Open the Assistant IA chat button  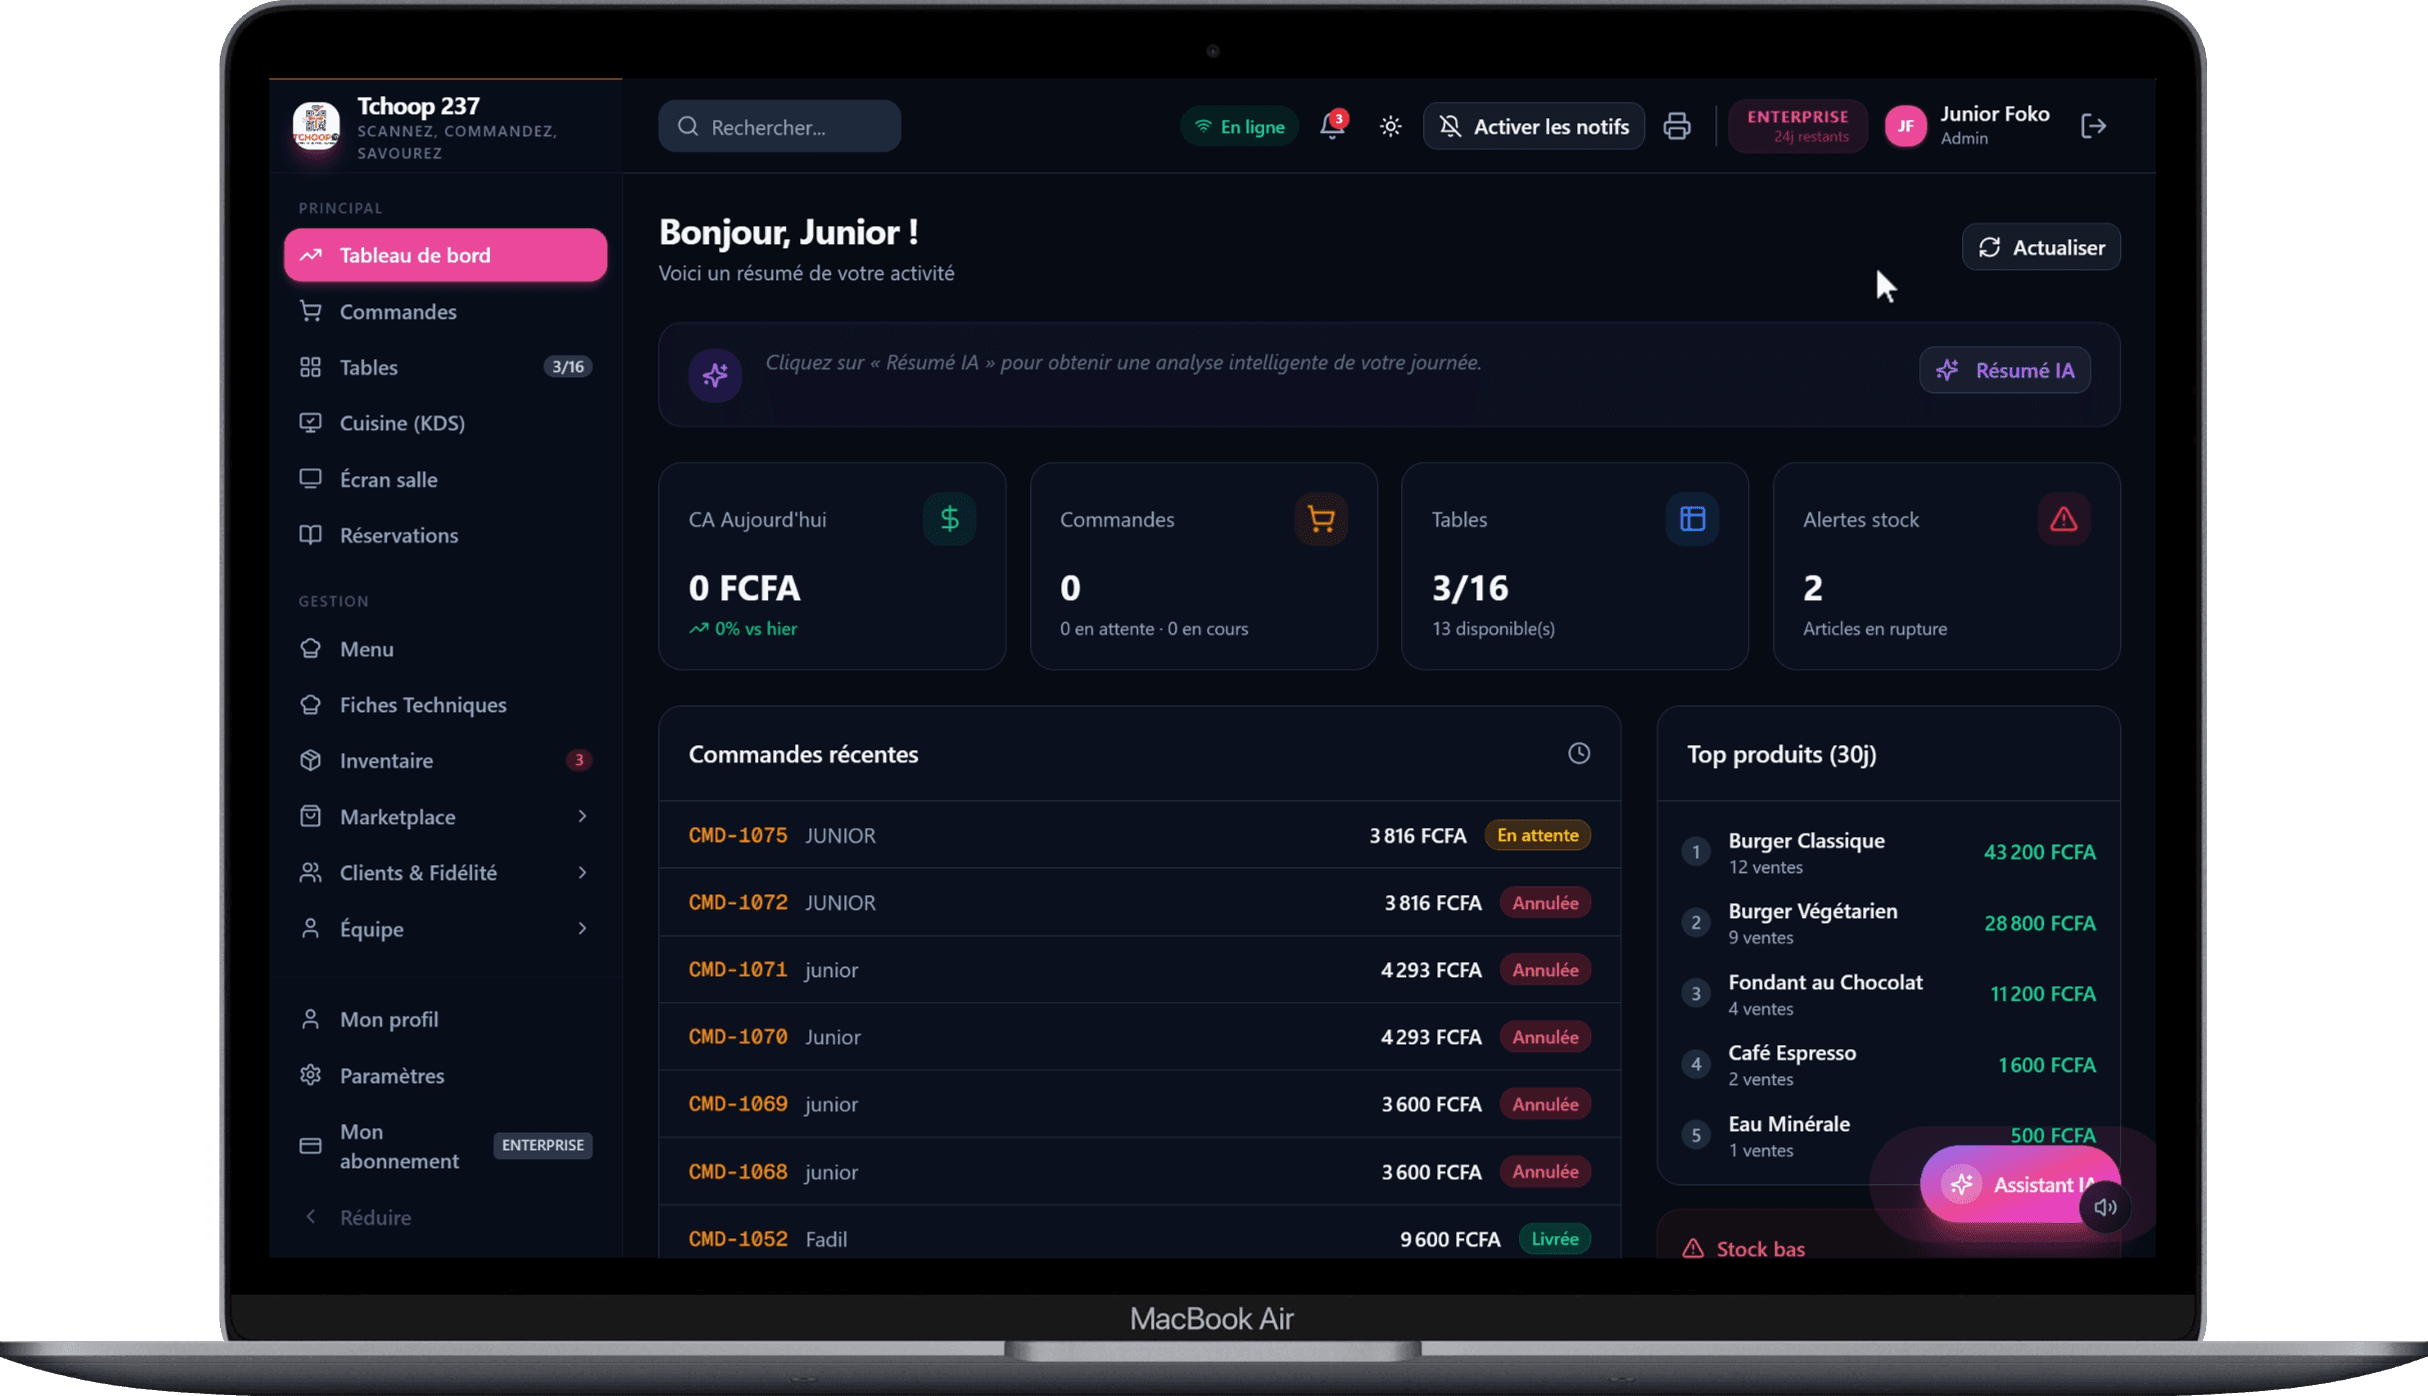click(2020, 1184)
